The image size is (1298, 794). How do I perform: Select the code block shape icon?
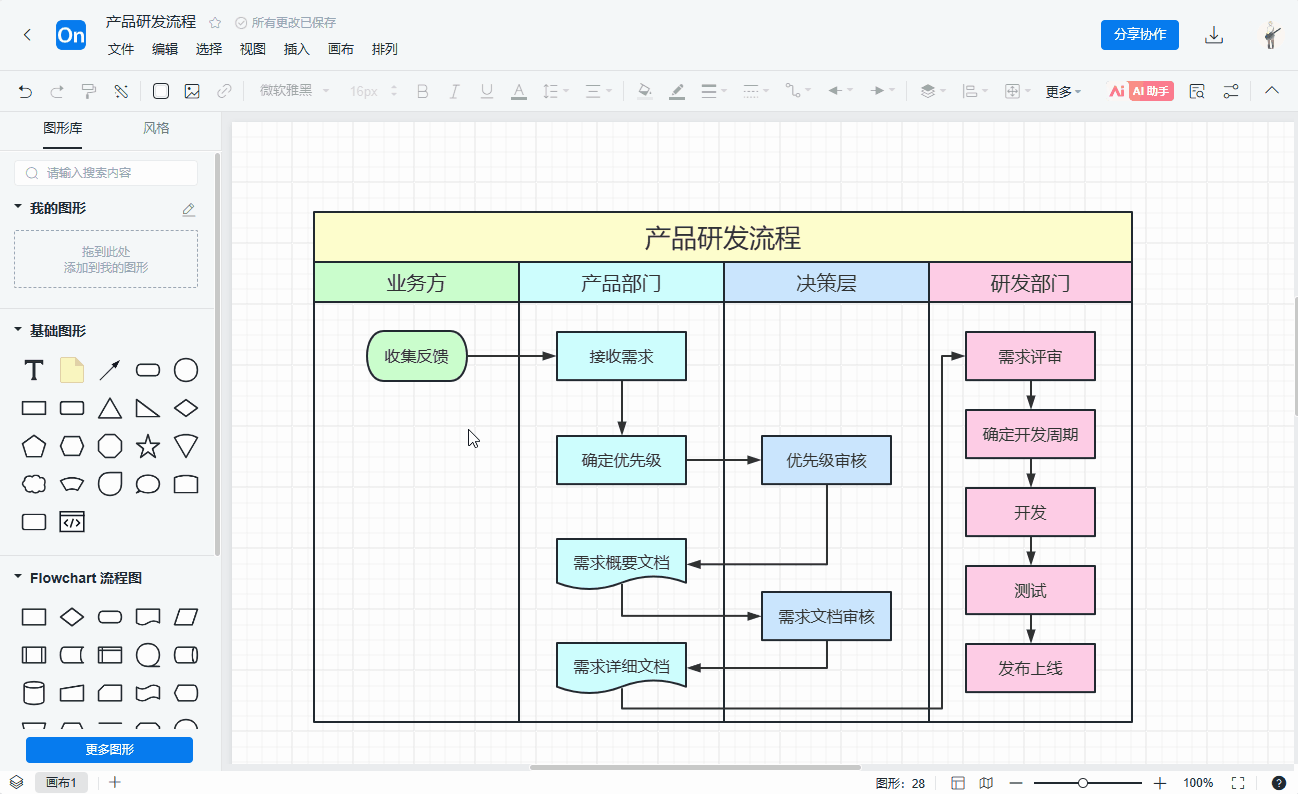click(x=72, y=522)
